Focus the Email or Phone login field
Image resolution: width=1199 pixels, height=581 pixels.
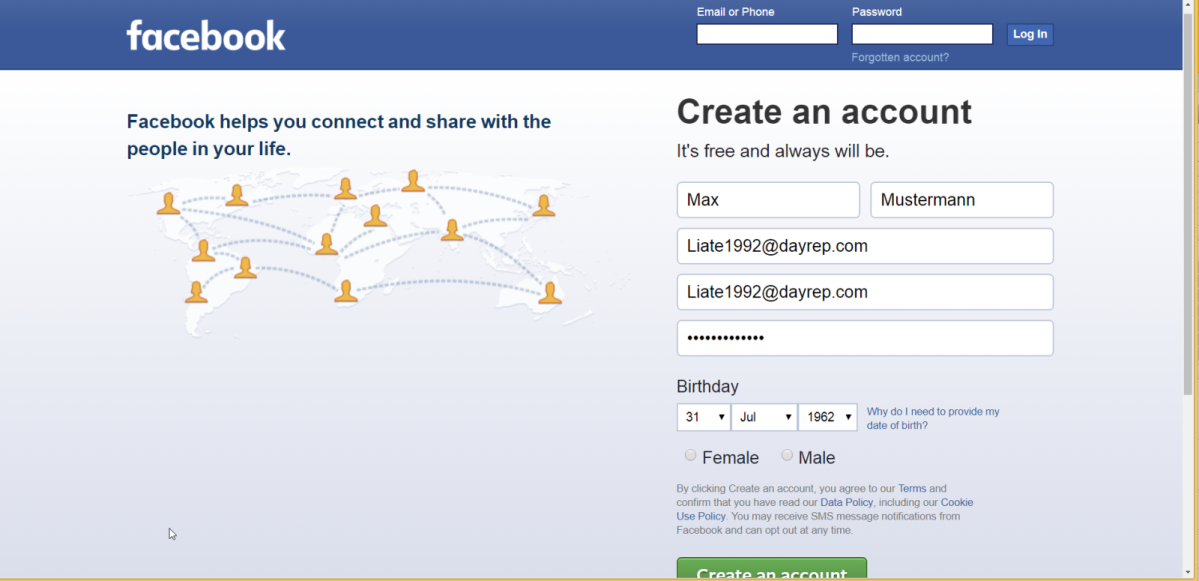(767, 34)
